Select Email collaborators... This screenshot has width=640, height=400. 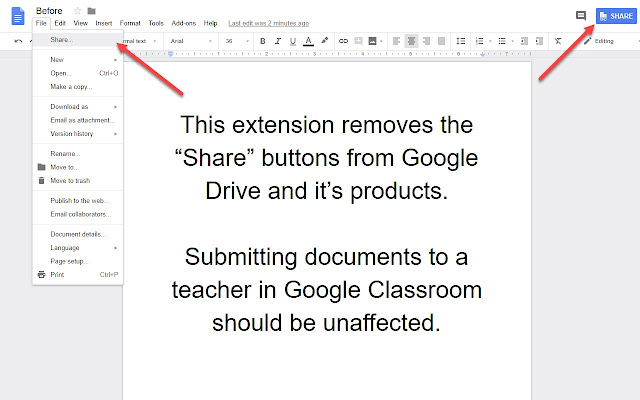click(78, 214)
